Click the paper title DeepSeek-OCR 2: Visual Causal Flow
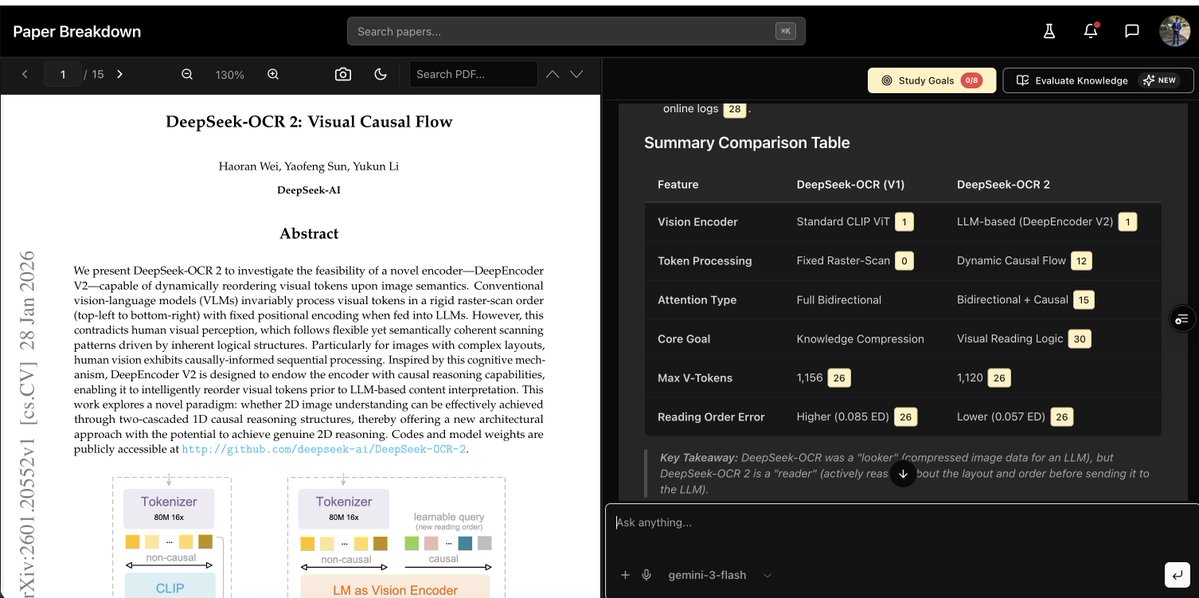The width and height of the screenshot is (1199, 598). 309,122
